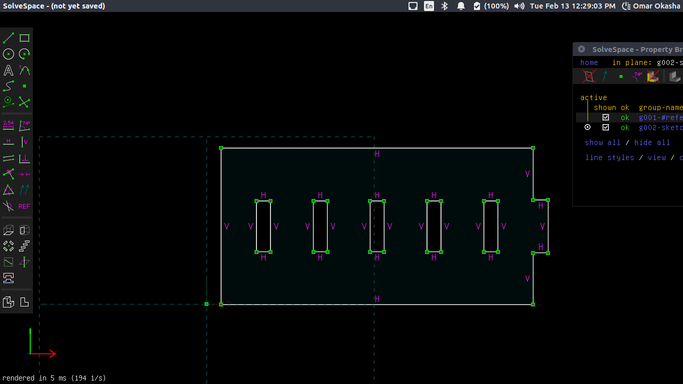The image size is (683, 384).
Task: Toggle show points in Property Browser
Action: [621, 77]
